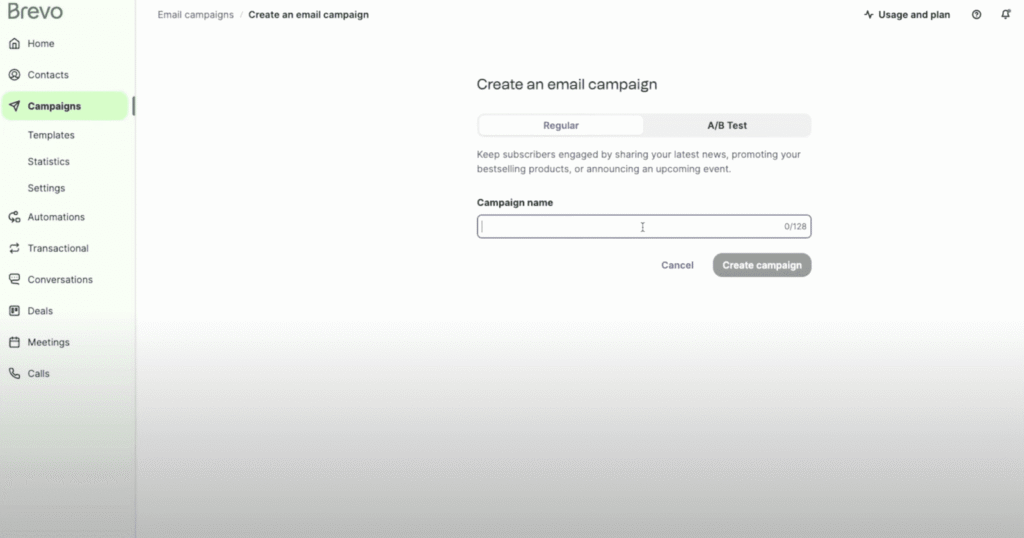Click the Brevo logo
Viewport: 1024px width, 538px height.
click(35, 12)
